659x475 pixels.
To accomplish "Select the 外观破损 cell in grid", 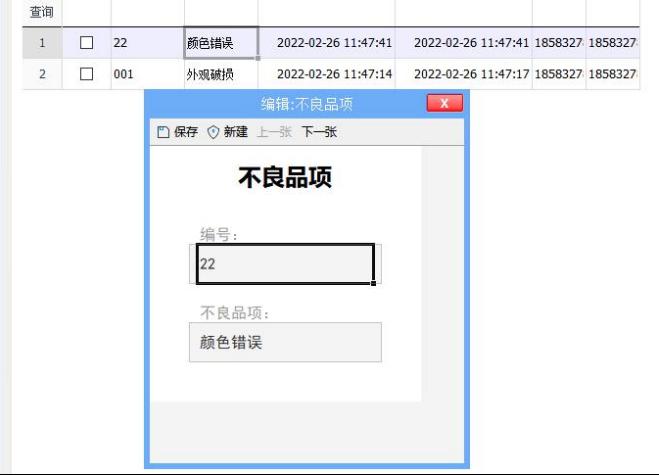I will coord(221,74).
